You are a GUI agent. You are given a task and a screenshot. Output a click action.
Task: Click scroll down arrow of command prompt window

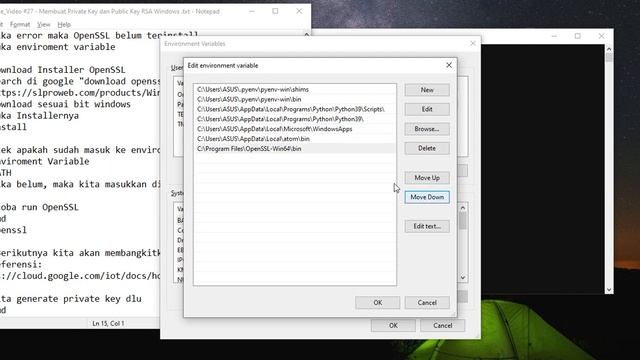[609, 290]
